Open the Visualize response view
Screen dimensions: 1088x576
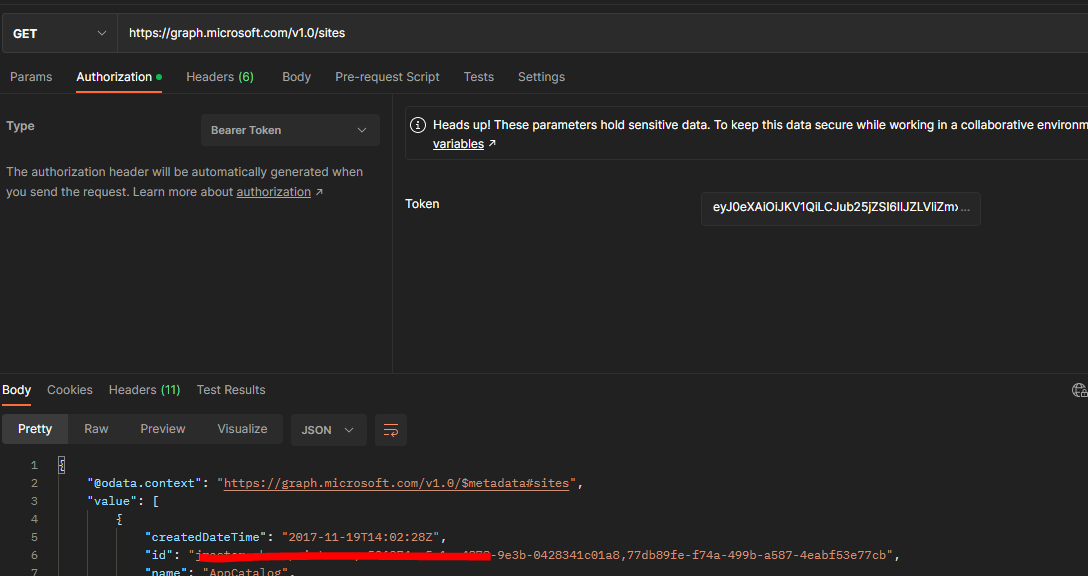click(242, 429)
